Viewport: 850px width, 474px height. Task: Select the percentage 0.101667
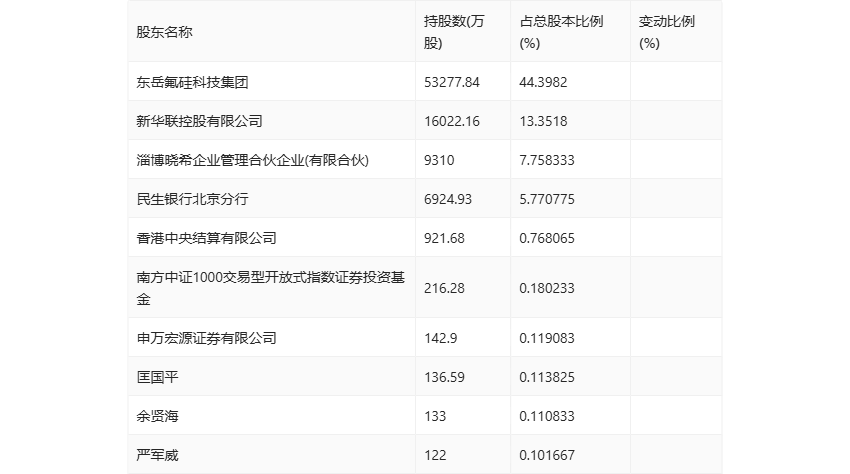(547, 455)
